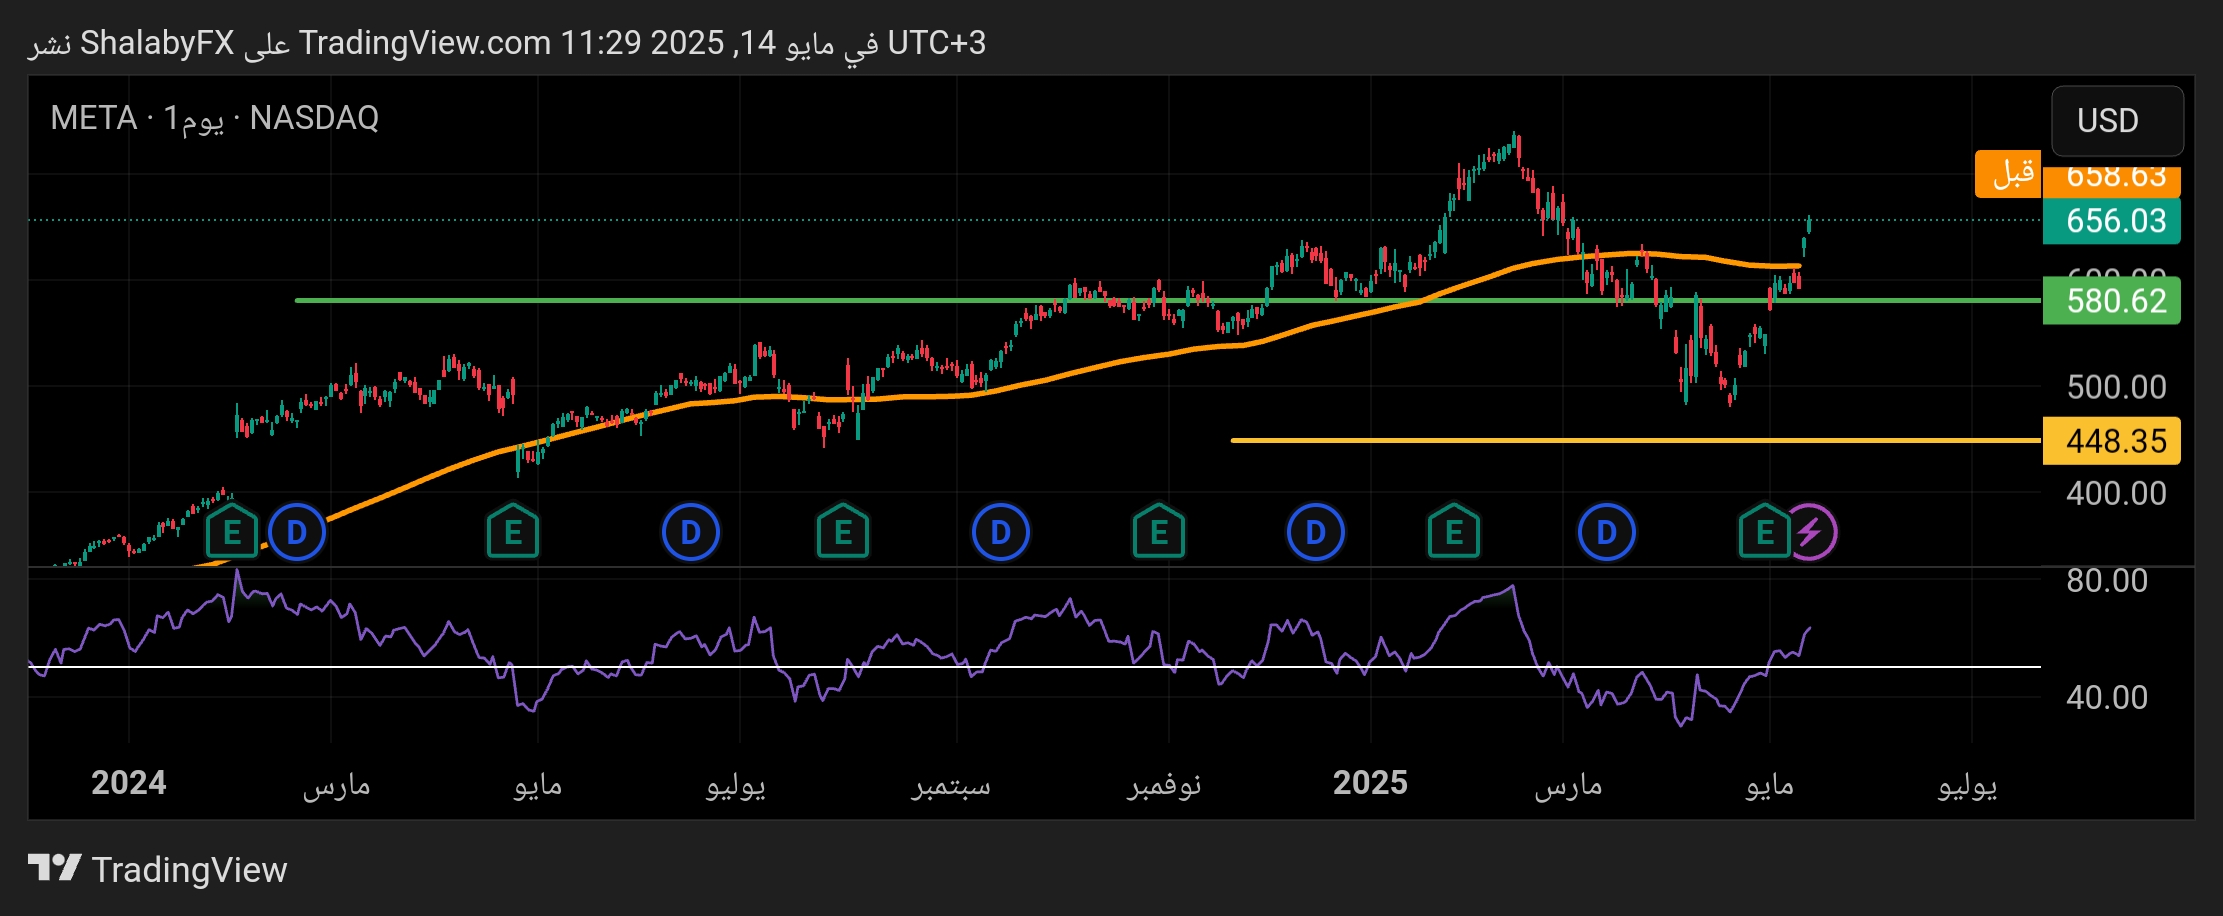Click the ShalabyFX author name in the title

tap(157, 43)
